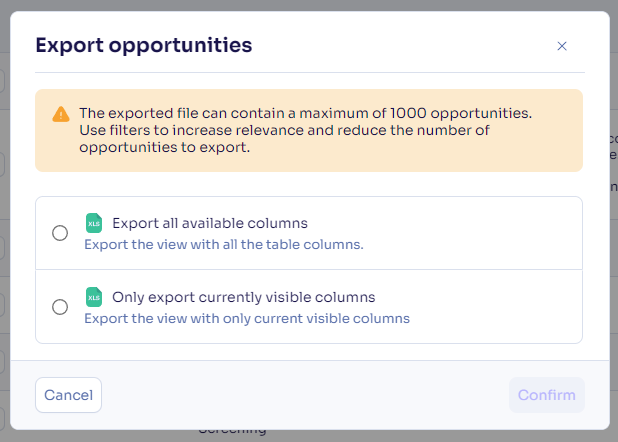Close the Export opportunities dialog
The width and height of the screenshot is (618, 442).
[562, 46]
